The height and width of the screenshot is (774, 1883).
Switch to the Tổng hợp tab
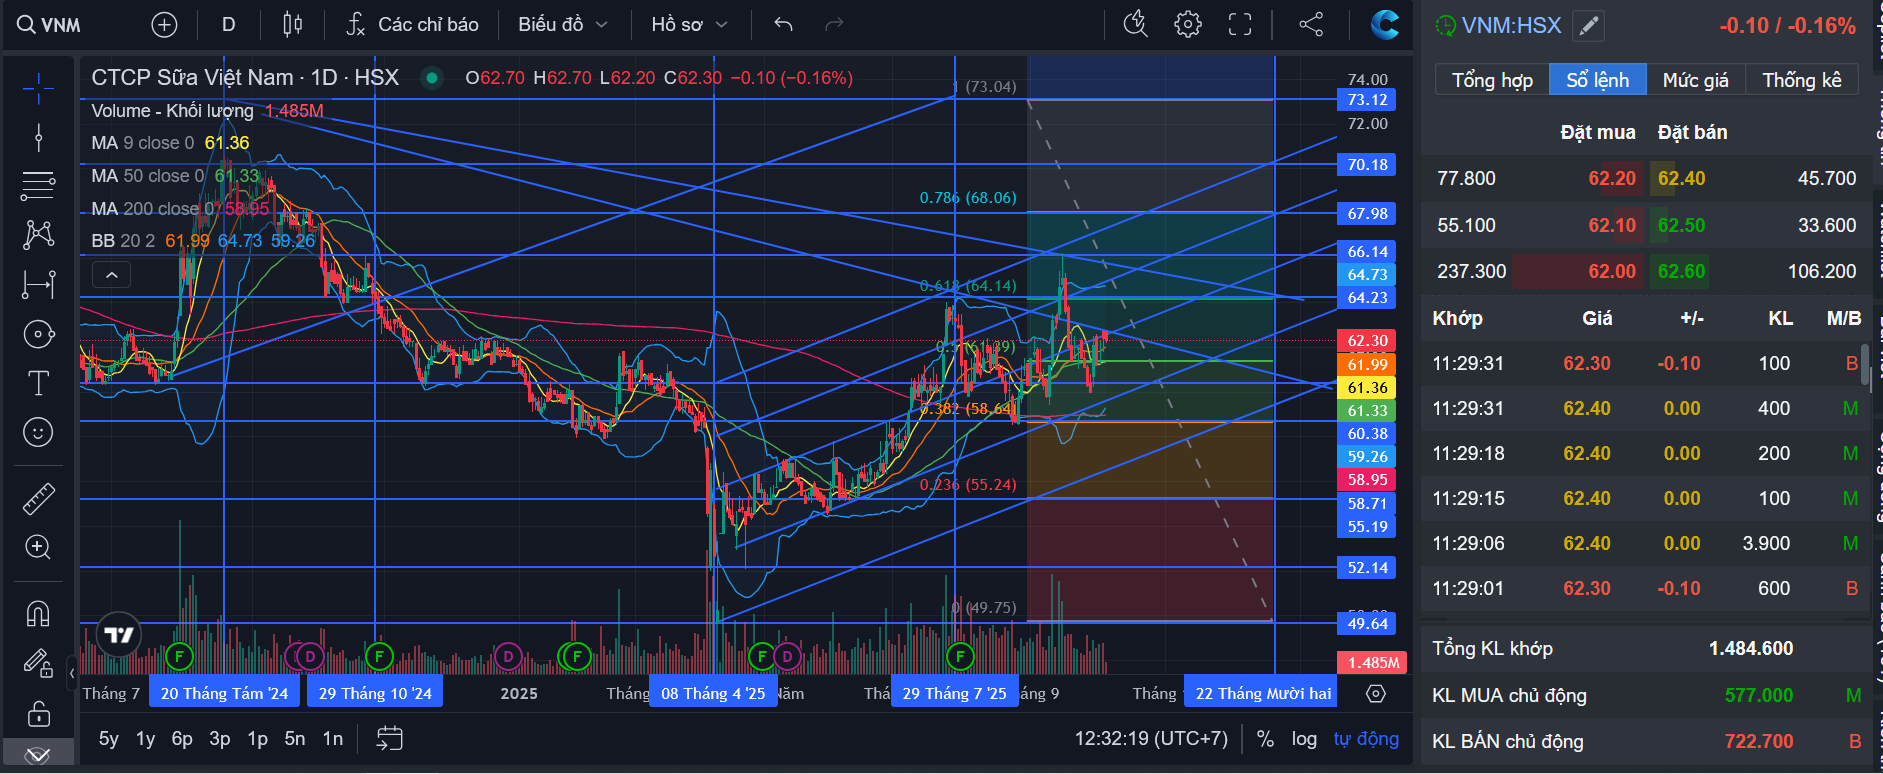1492,80
